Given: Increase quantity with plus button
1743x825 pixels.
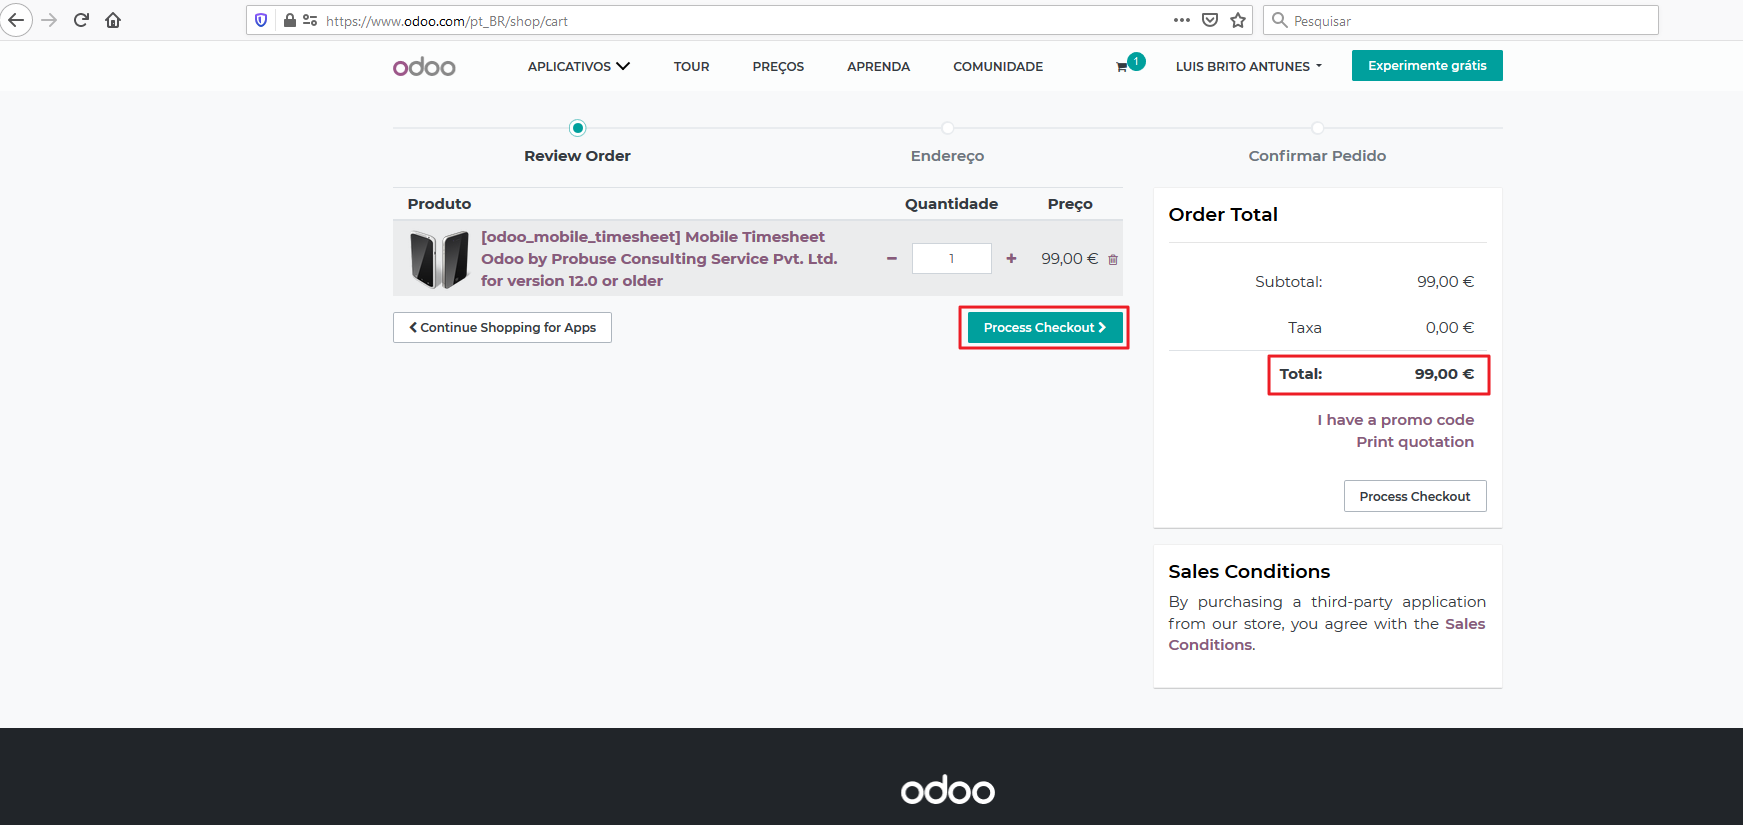Looking at the screenshot, I should (1011, 259).
